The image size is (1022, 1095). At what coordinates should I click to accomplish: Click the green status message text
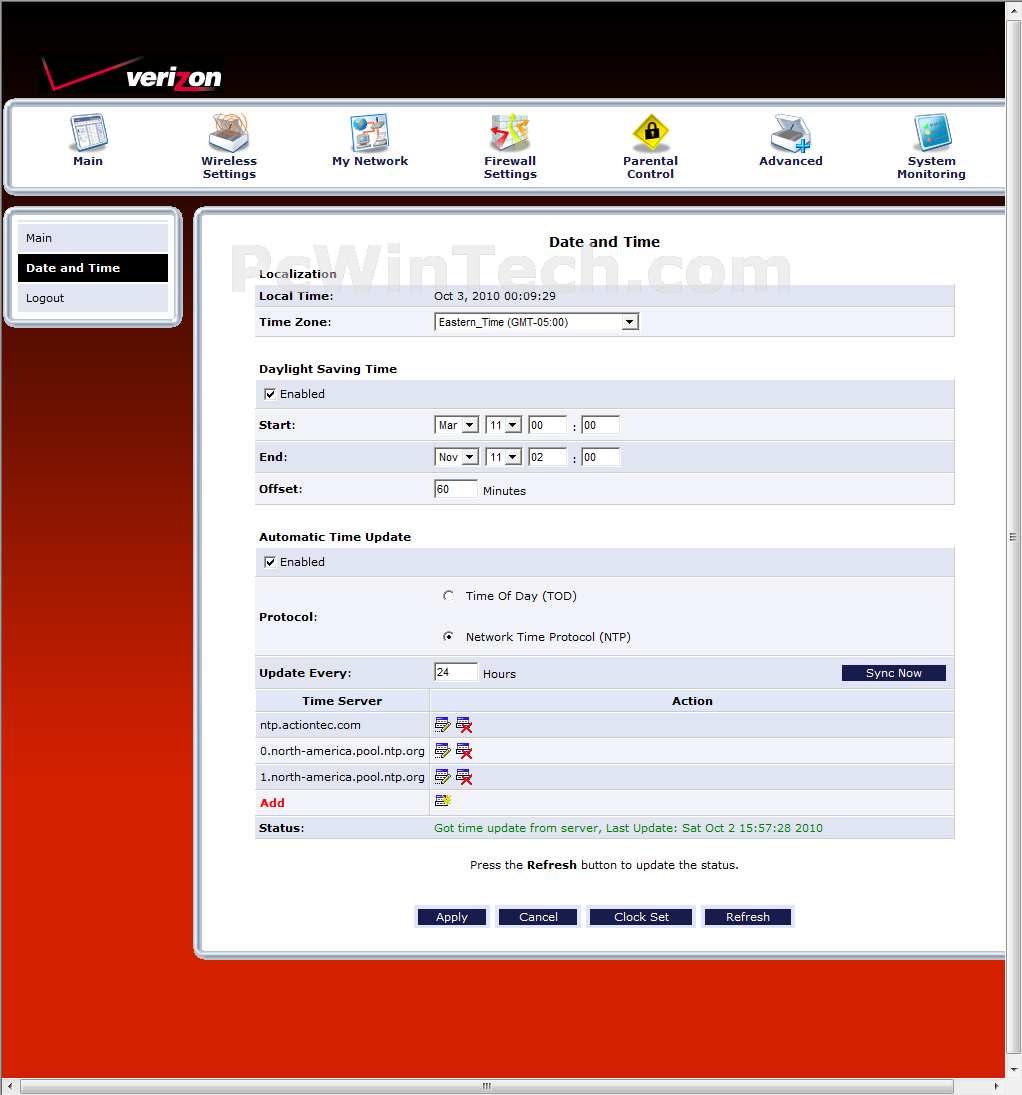628,828
